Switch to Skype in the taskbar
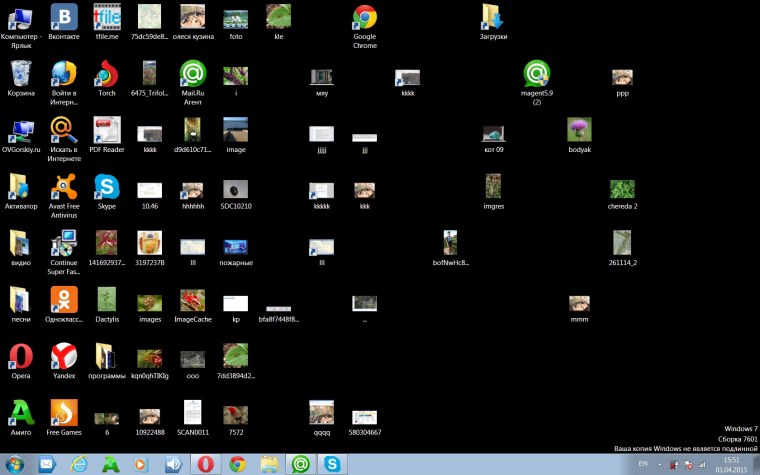760x475 pixels. (x=330, y=464)
